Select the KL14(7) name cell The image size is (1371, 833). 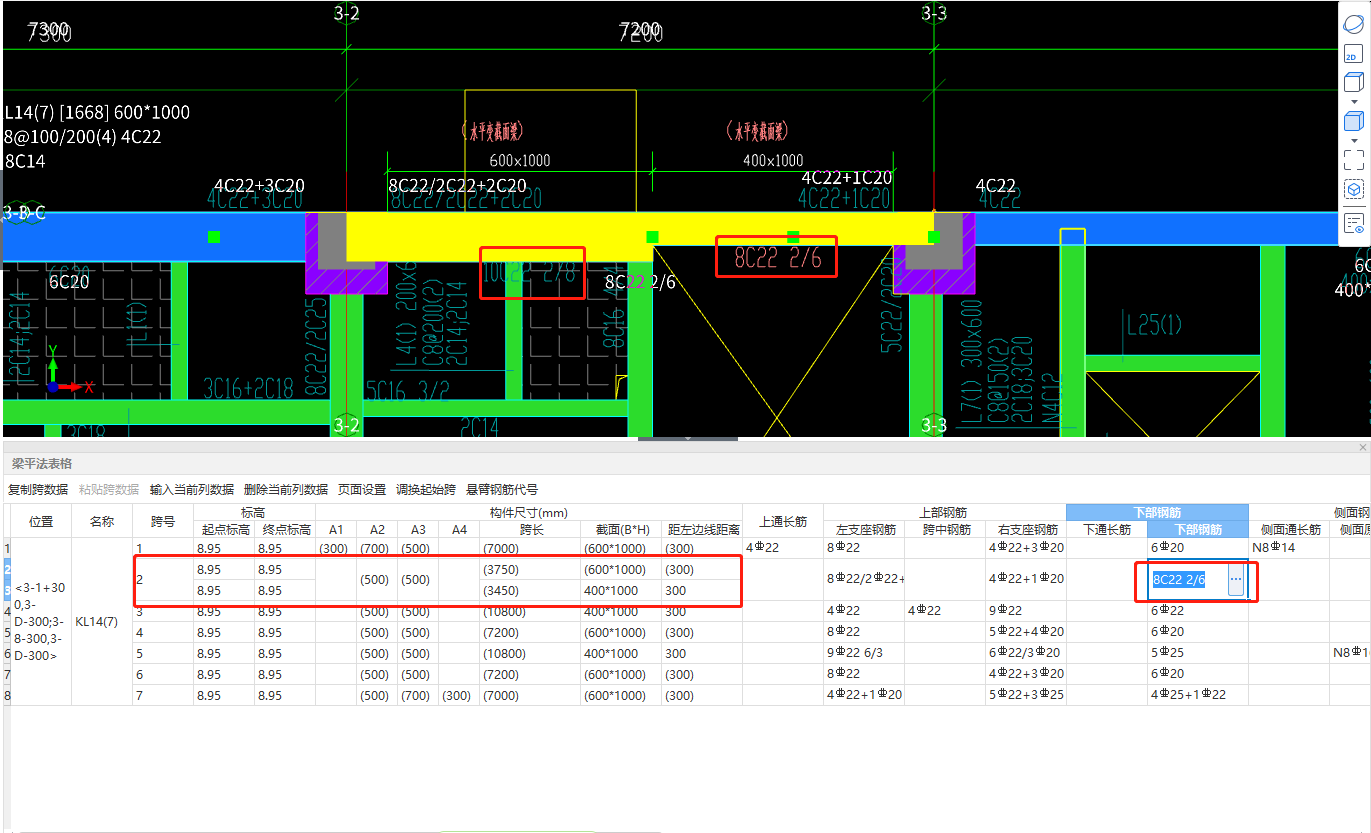click(x=102, y=621)
